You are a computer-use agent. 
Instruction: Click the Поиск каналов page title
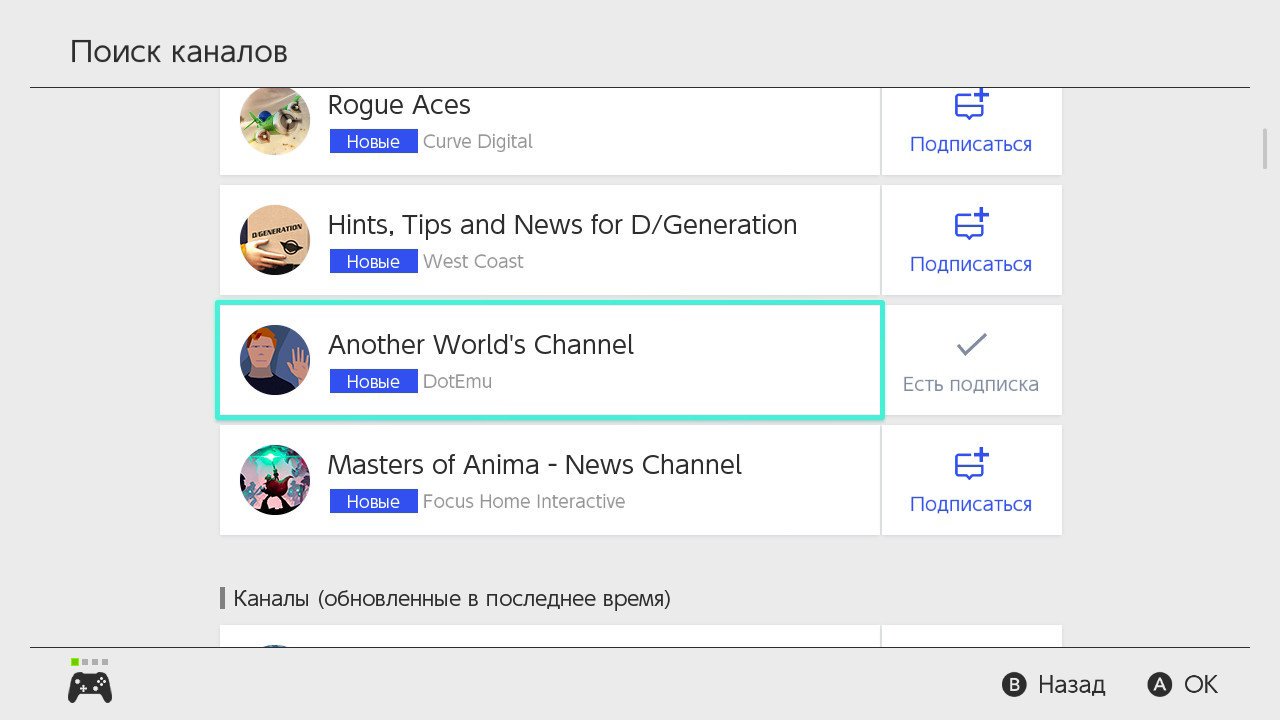[x=179, y=52]
